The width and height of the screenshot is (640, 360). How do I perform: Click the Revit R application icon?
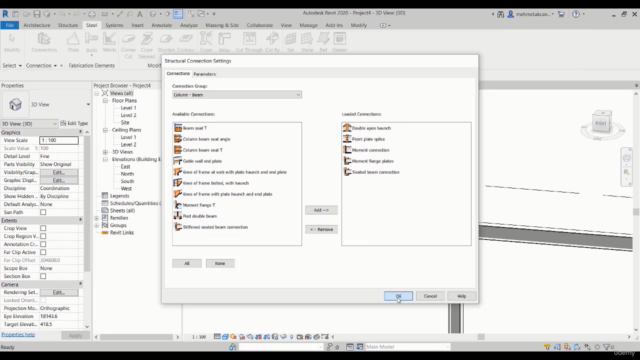point(5,14)
